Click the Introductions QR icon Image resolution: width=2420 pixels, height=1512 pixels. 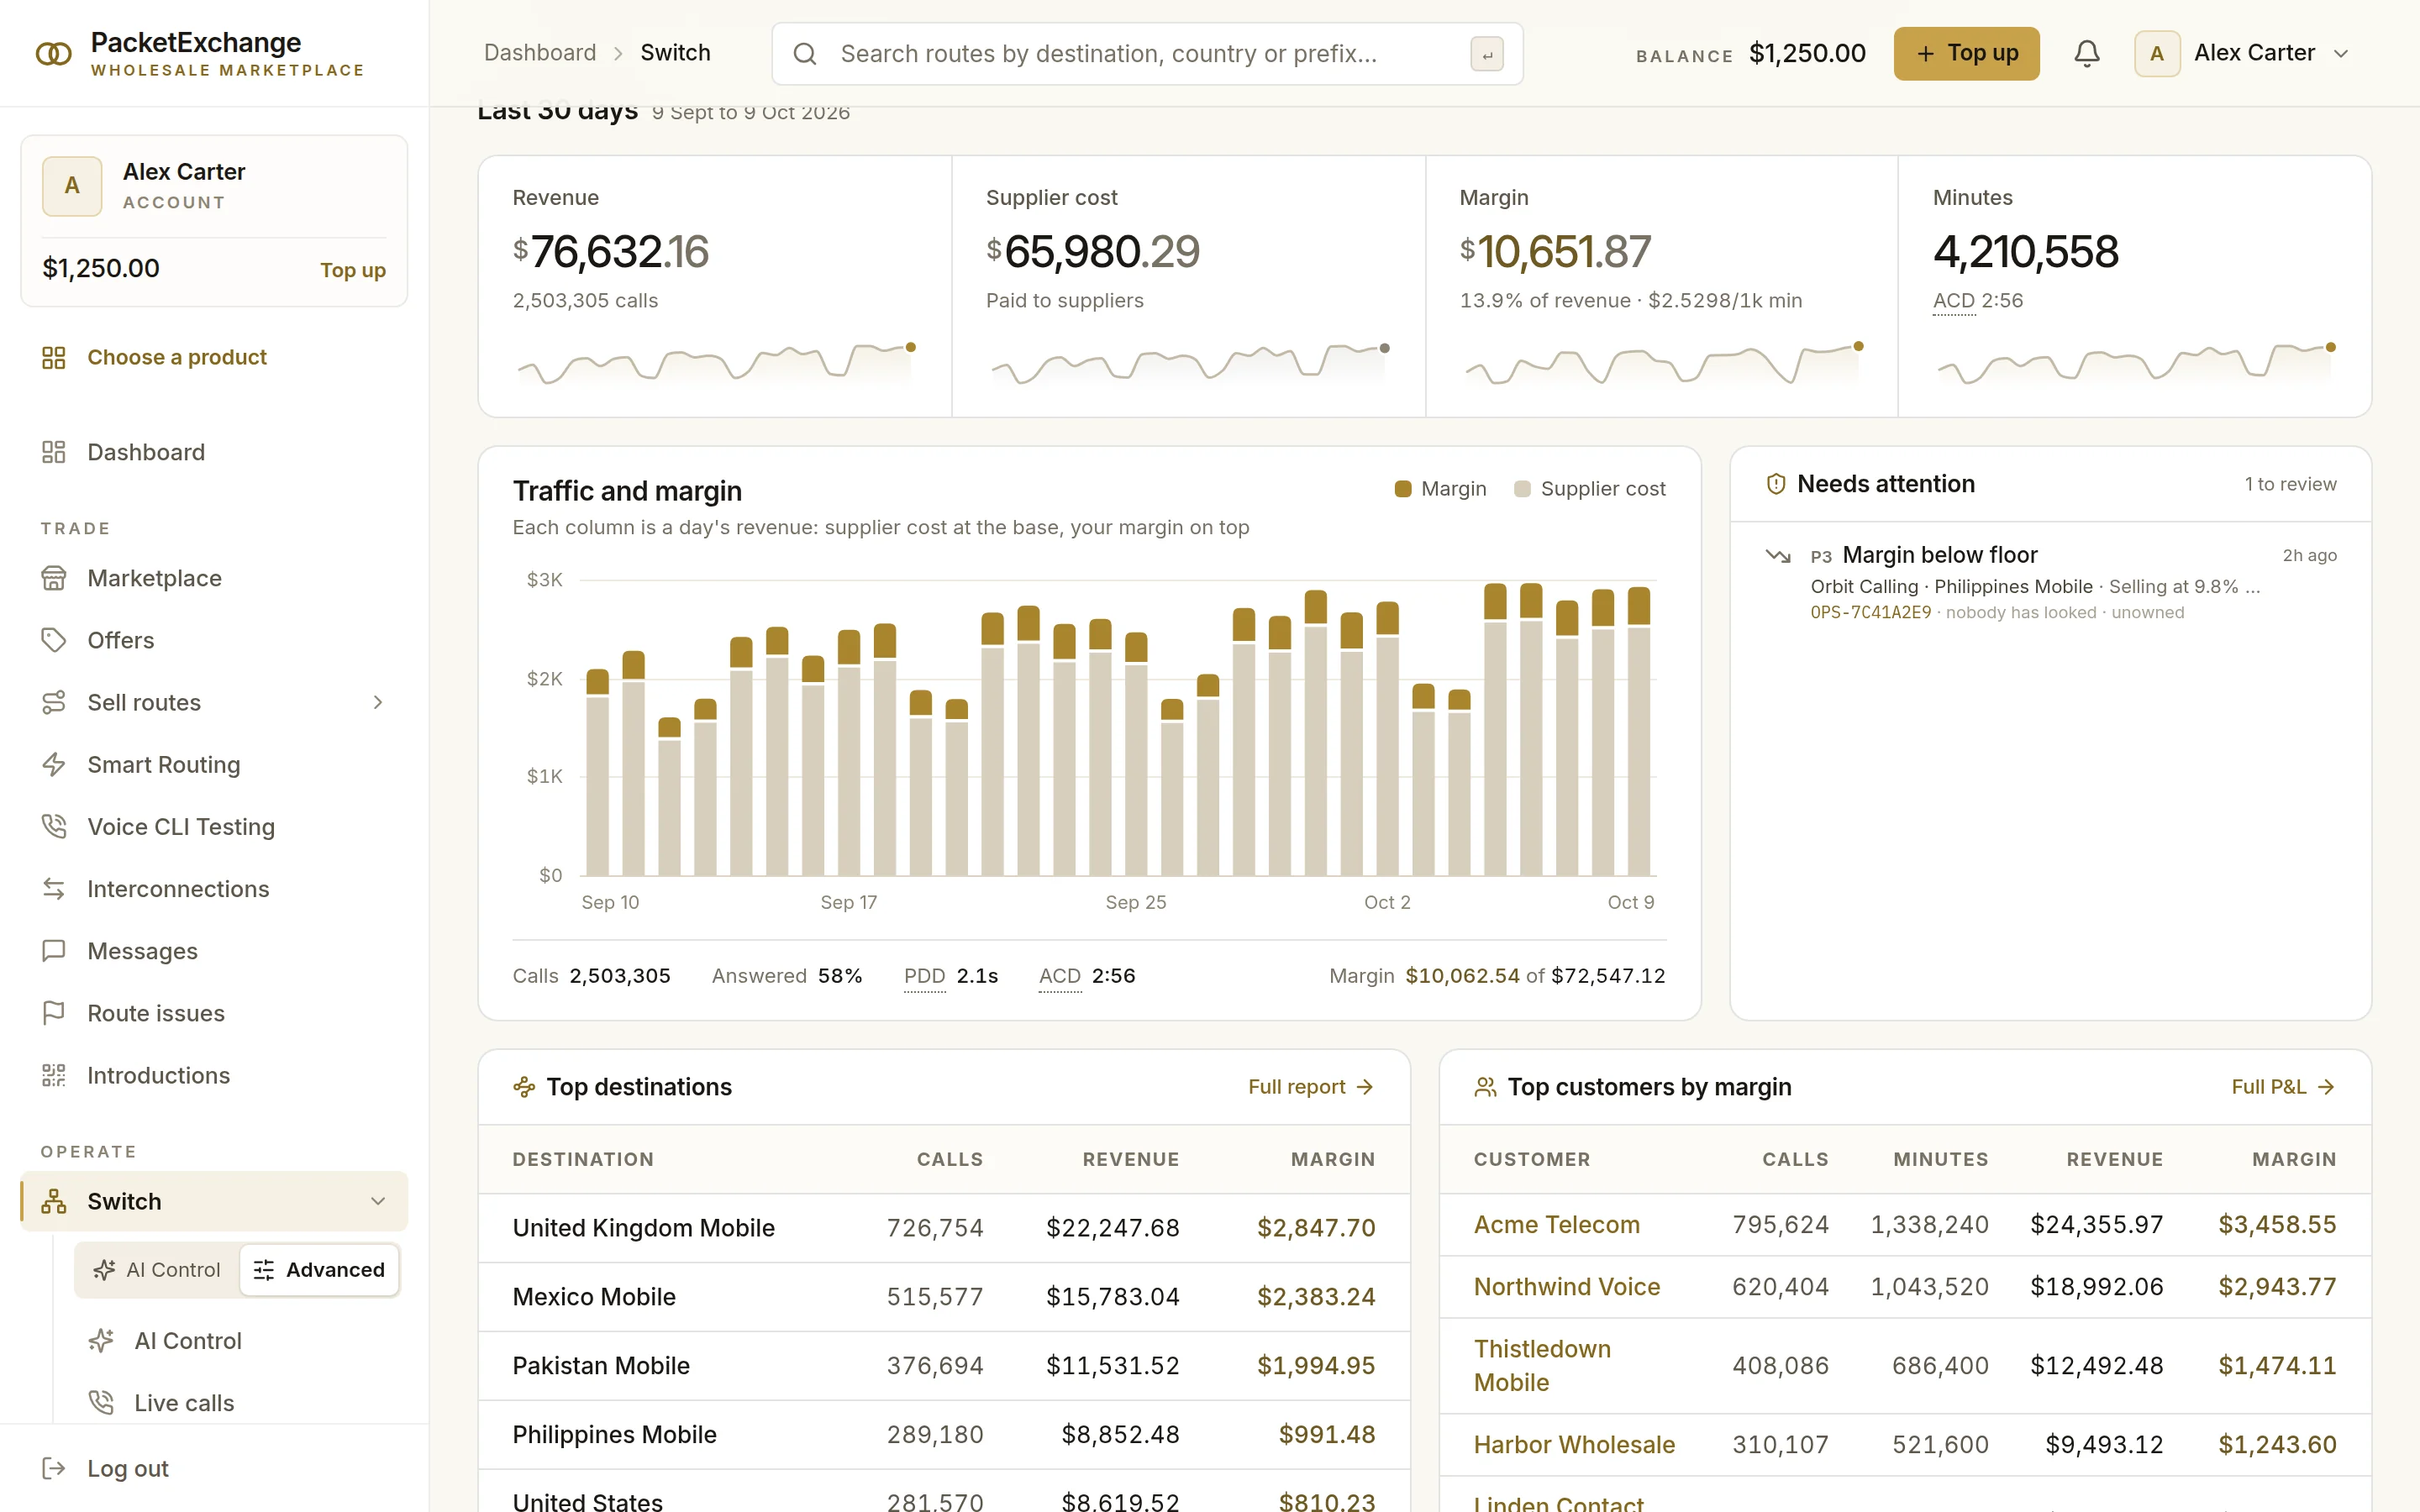pyautogui.click(x=54, y=1075)
